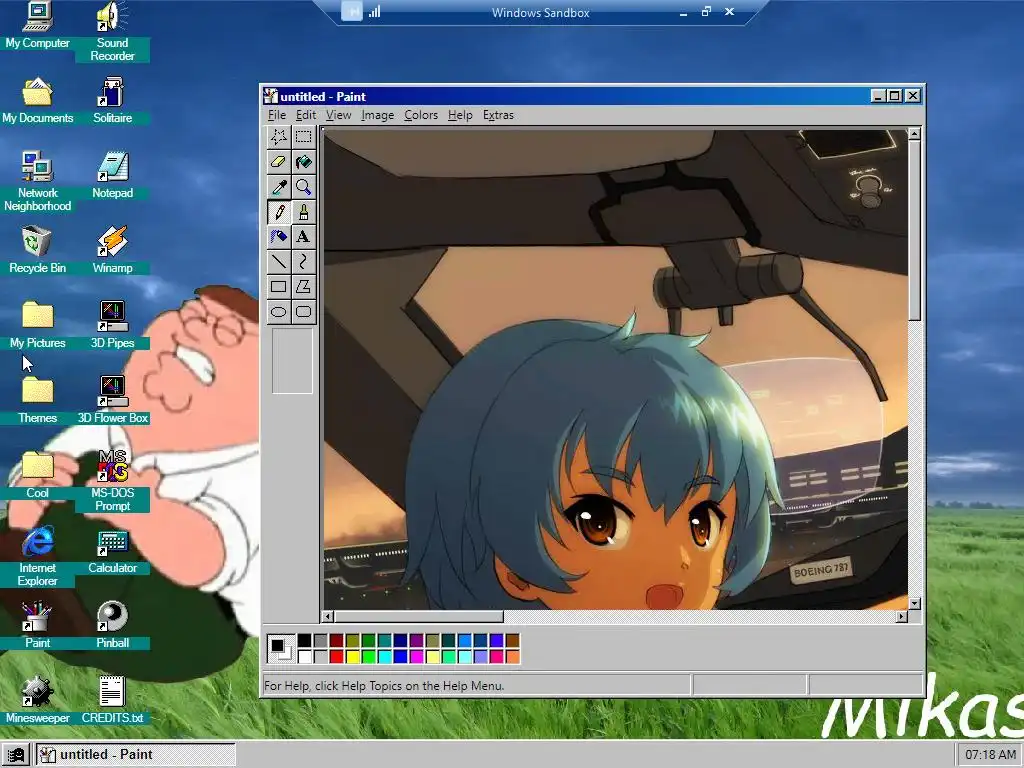Click the horizontal scrollbar right arrow
This screenshot has width=1024, height=768.
(x=902, y=616)
